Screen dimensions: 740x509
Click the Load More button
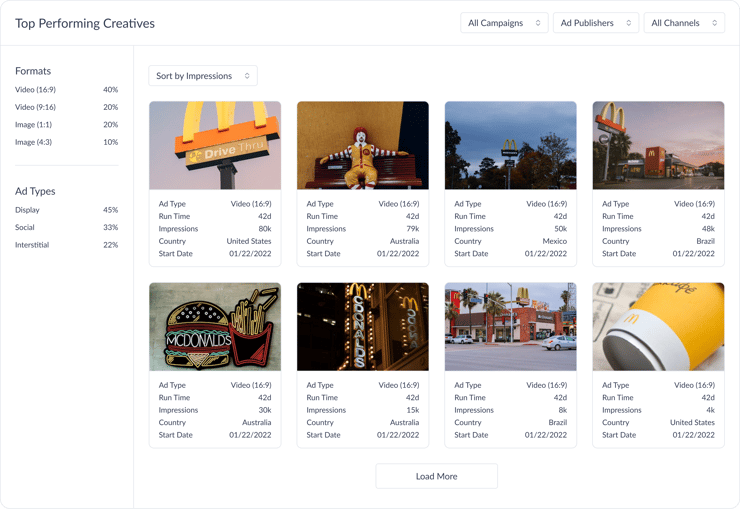(x=436, y=476)
